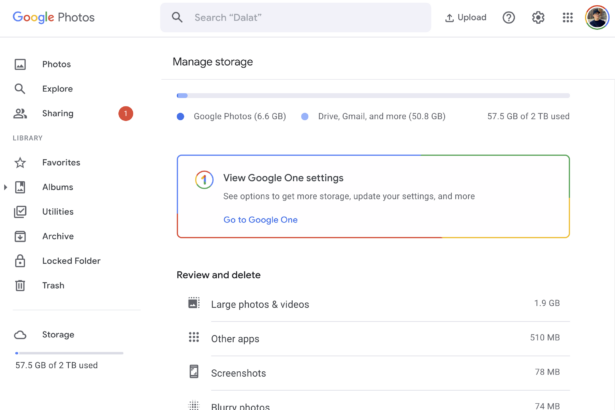The image size is (615, 410).
Task: Open Utilities in the library
Action: coord(58,212)
